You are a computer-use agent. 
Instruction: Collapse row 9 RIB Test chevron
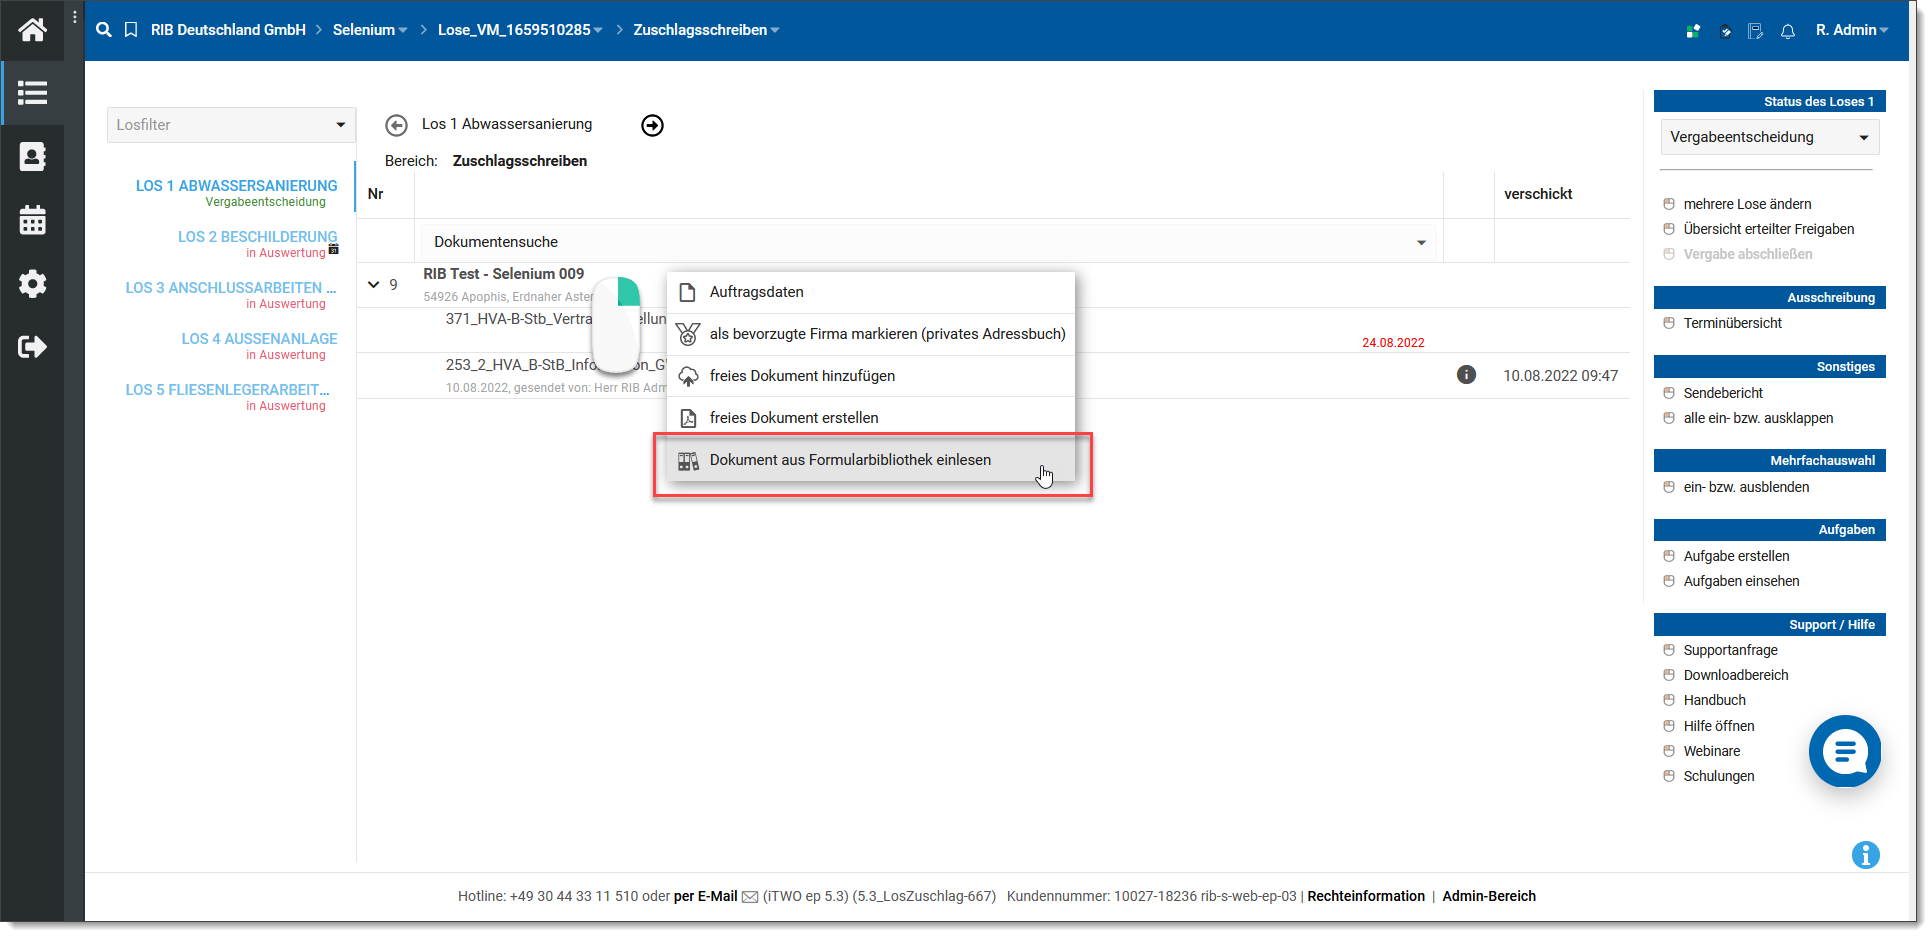point(374,285)
